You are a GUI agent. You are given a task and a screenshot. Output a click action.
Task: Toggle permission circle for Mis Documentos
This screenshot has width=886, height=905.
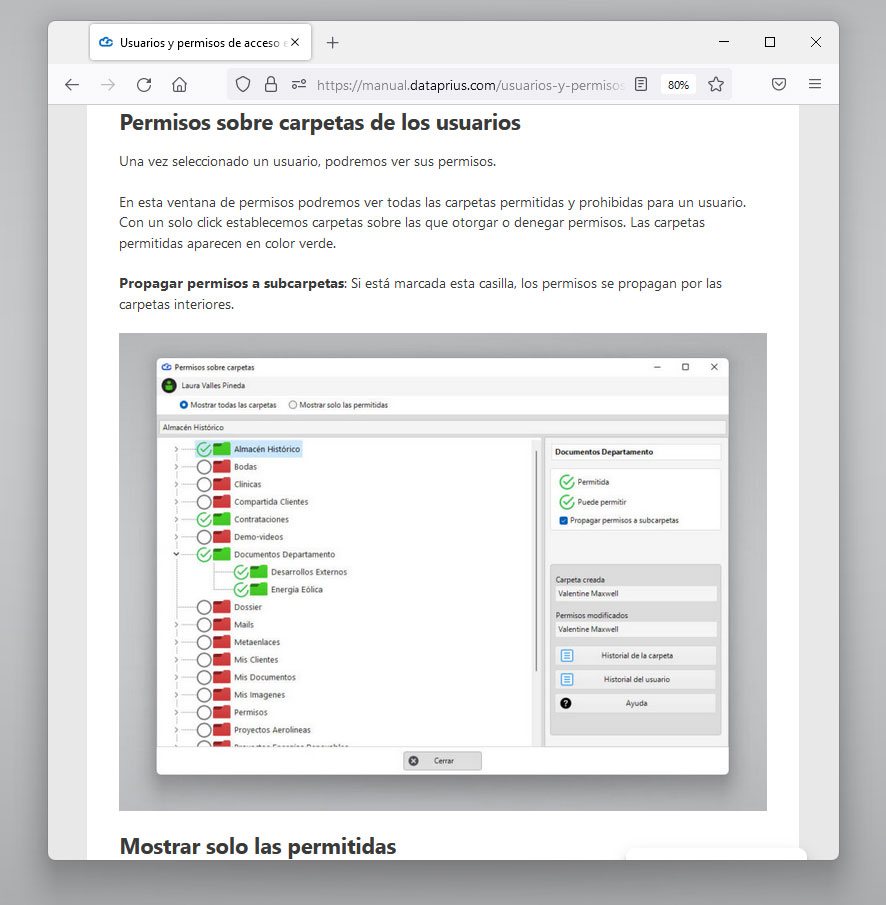coord(204,678)
